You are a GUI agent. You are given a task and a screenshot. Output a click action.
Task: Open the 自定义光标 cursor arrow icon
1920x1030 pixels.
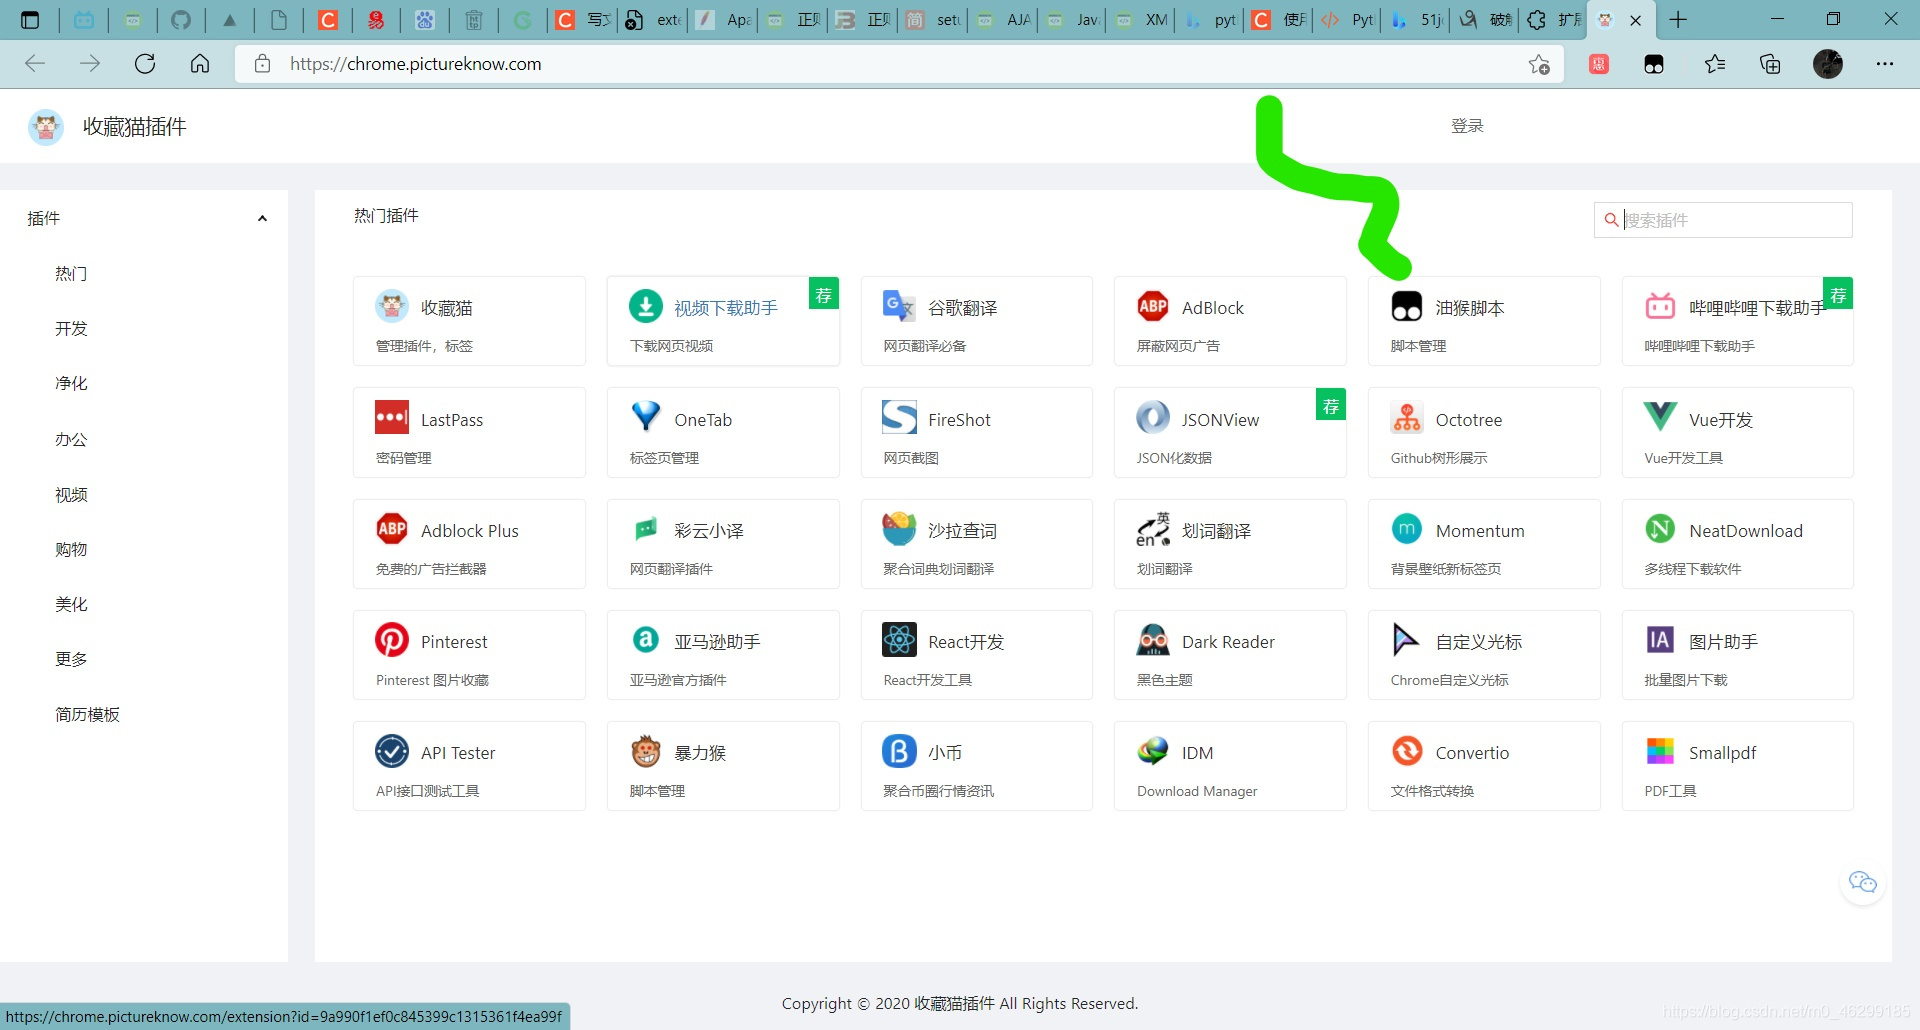pos(1407,640)
